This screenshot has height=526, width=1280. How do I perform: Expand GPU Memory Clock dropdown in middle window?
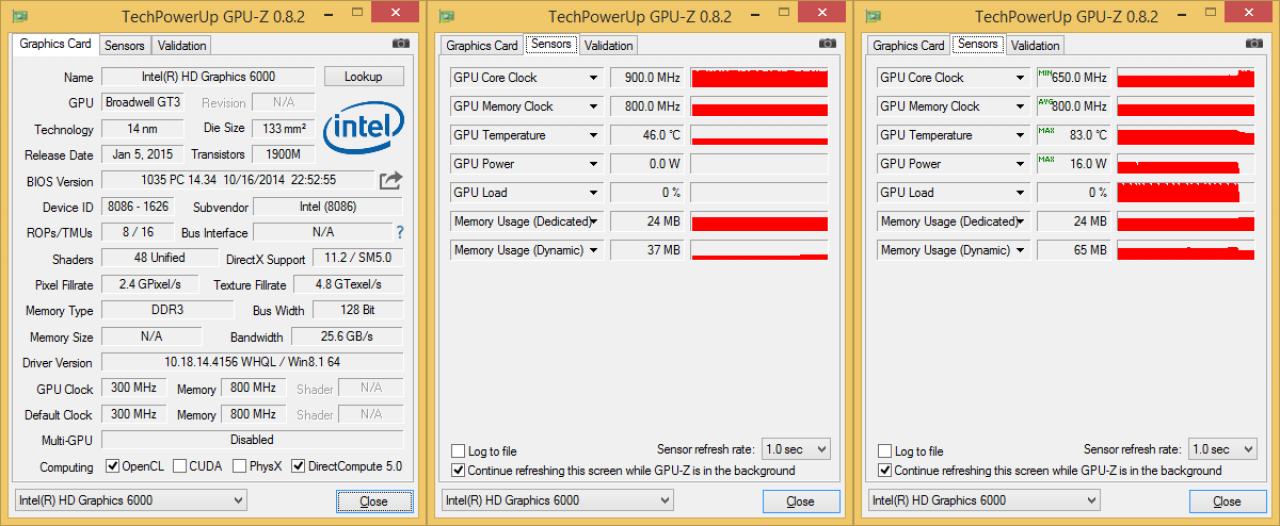(x=593, y=106)
